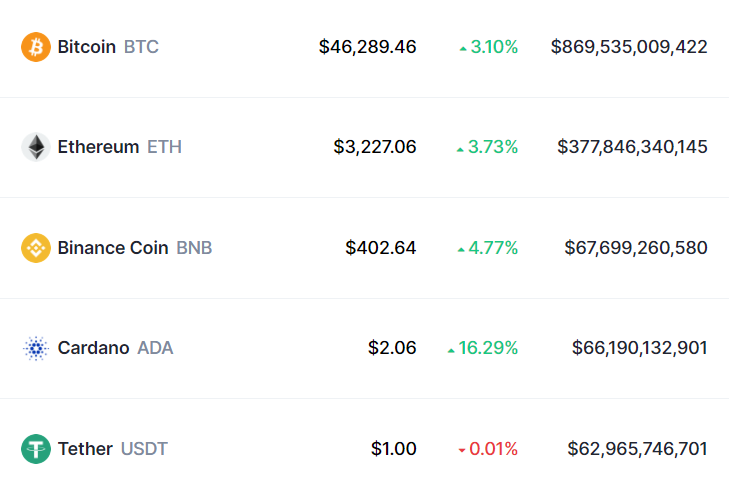Open the Ethereum coin name link

tap(98, 147)
